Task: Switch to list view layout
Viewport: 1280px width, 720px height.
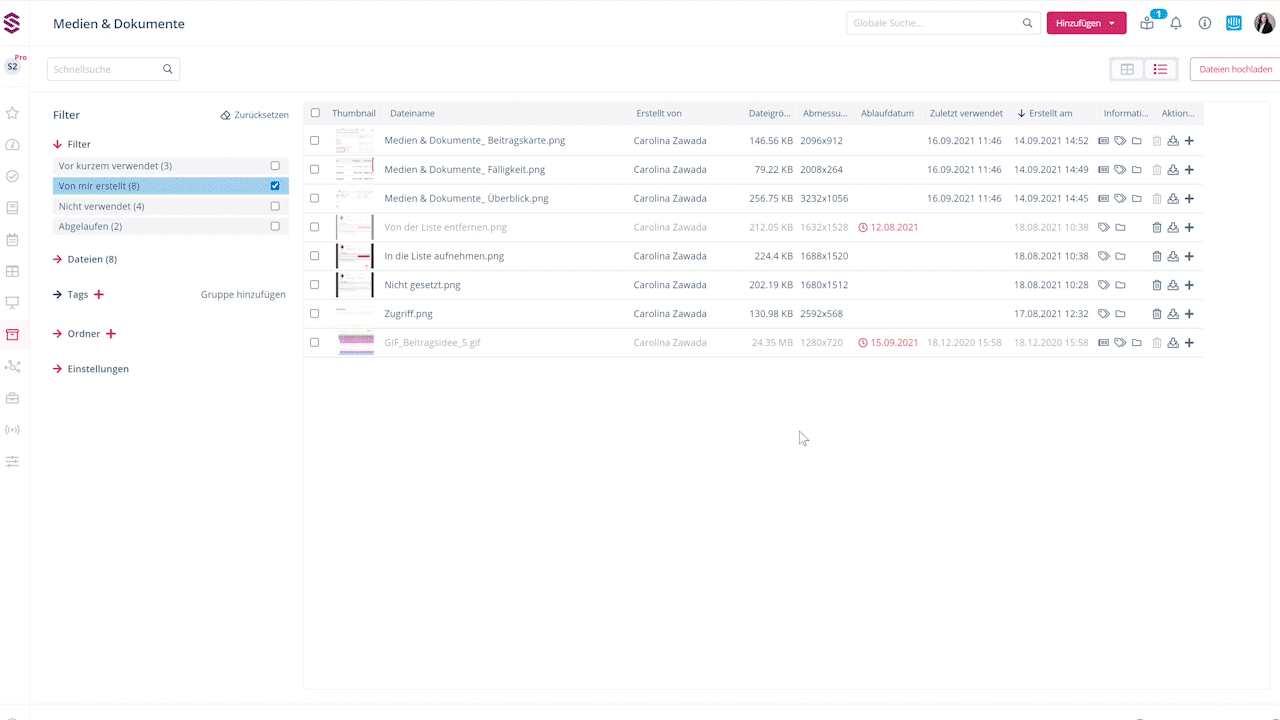Action: click(x=1160, y=69)
